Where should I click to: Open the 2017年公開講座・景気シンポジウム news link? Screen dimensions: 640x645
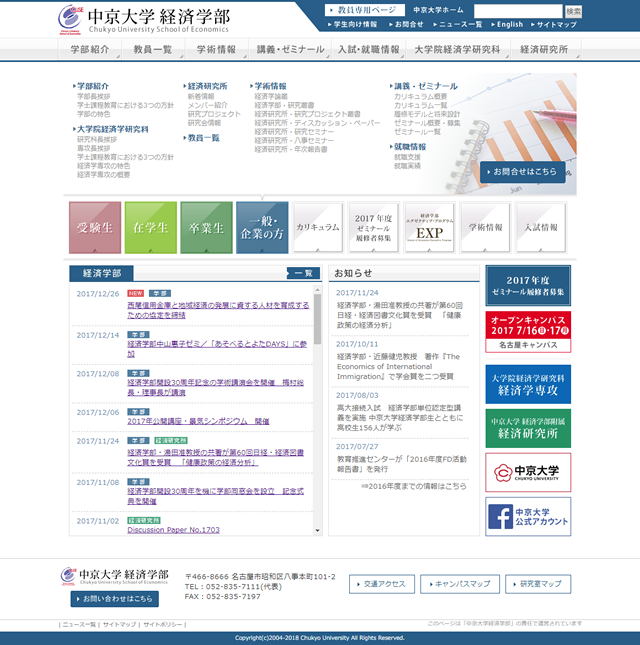pos(198,421)
